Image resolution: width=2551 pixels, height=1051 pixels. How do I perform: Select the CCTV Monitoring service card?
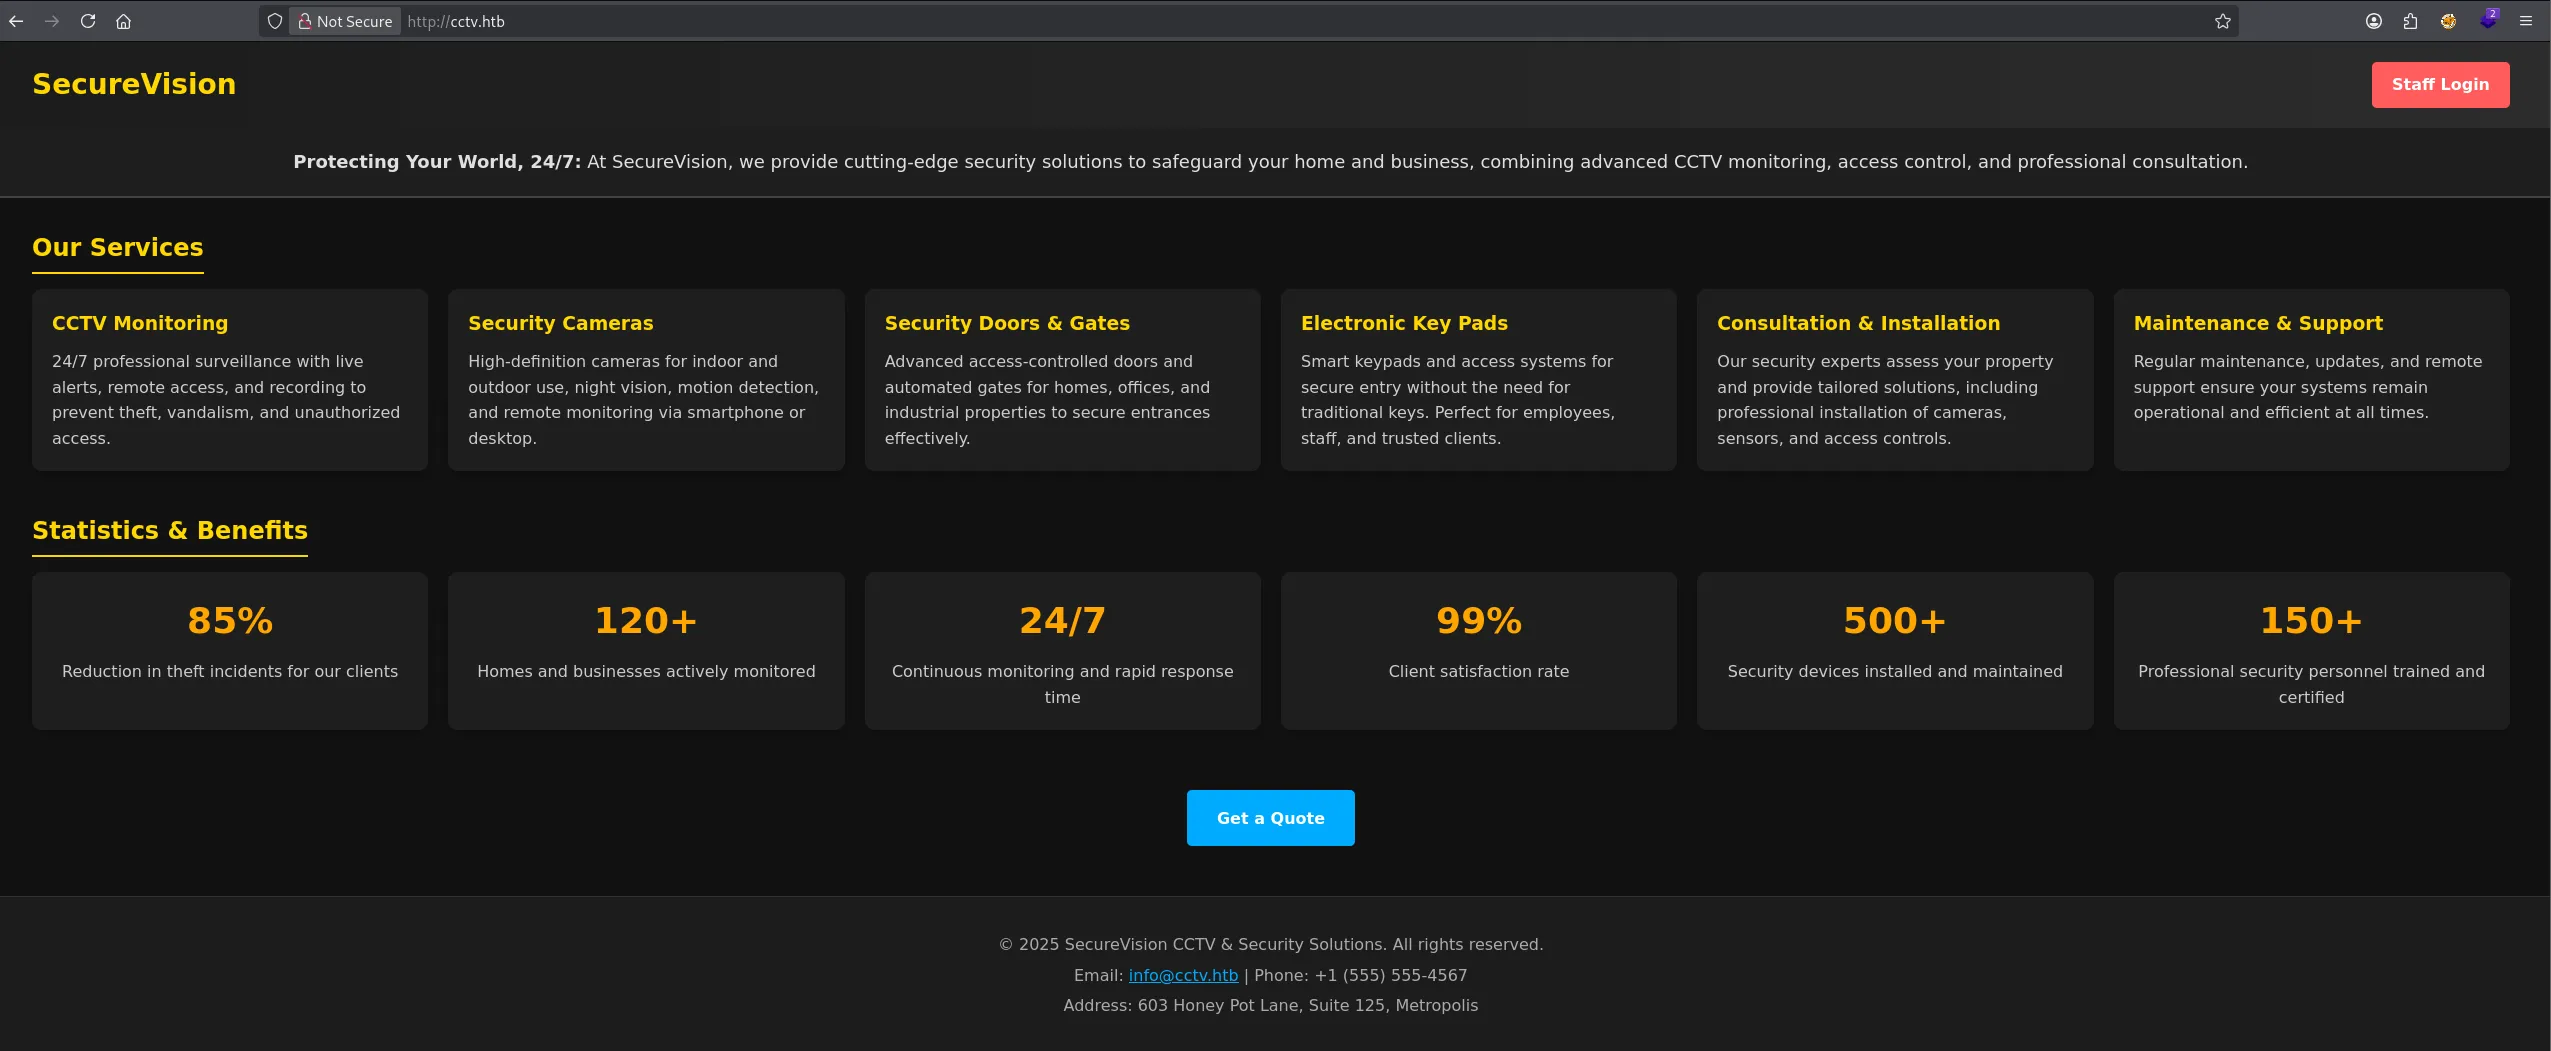[x=230, y=380]
